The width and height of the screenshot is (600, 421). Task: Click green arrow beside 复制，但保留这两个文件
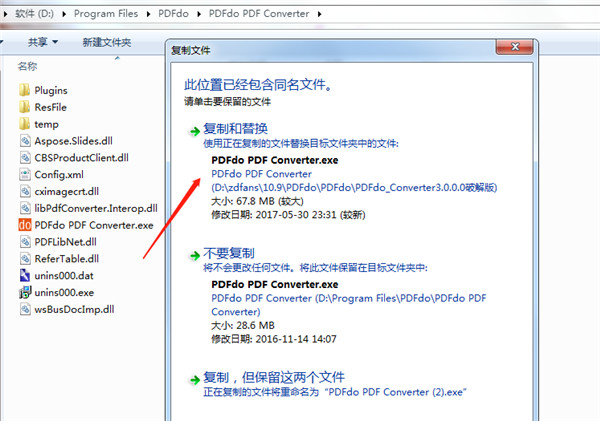click(x=195, y=380)
